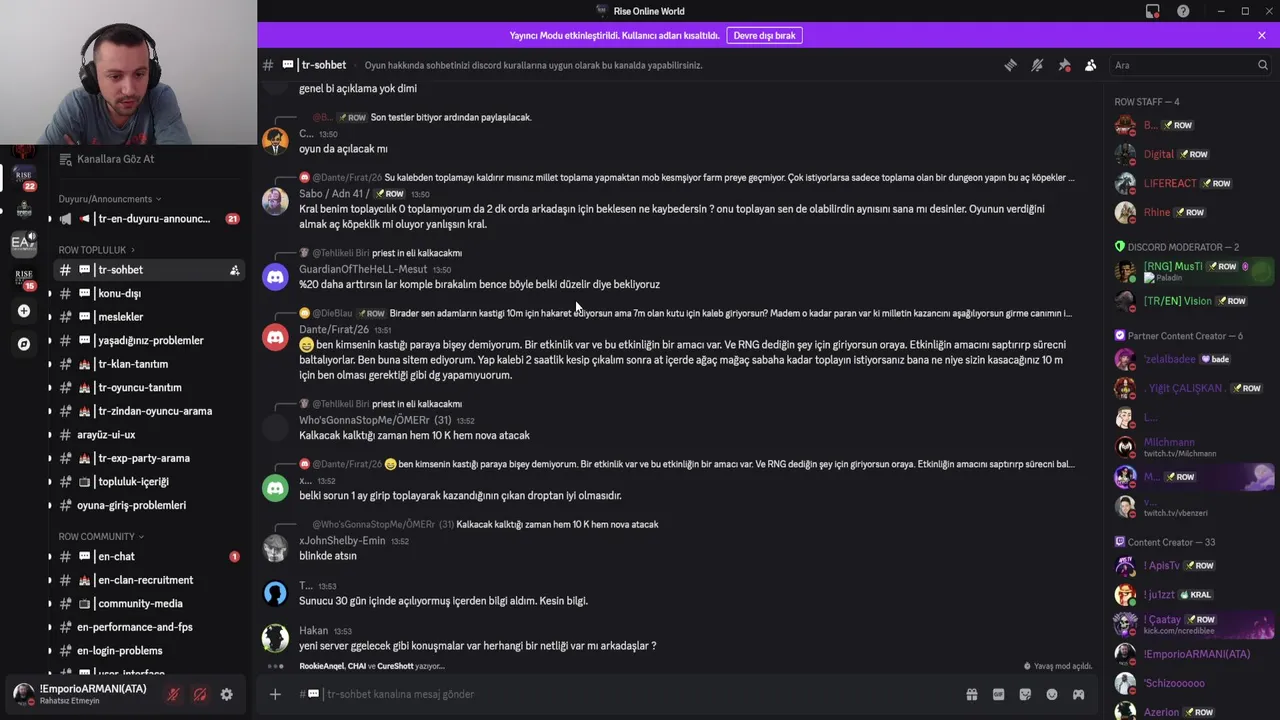Expand the ROW TOPLULUK category arrow
Screen dimensions: 1280x720
[x=132, y=250]
